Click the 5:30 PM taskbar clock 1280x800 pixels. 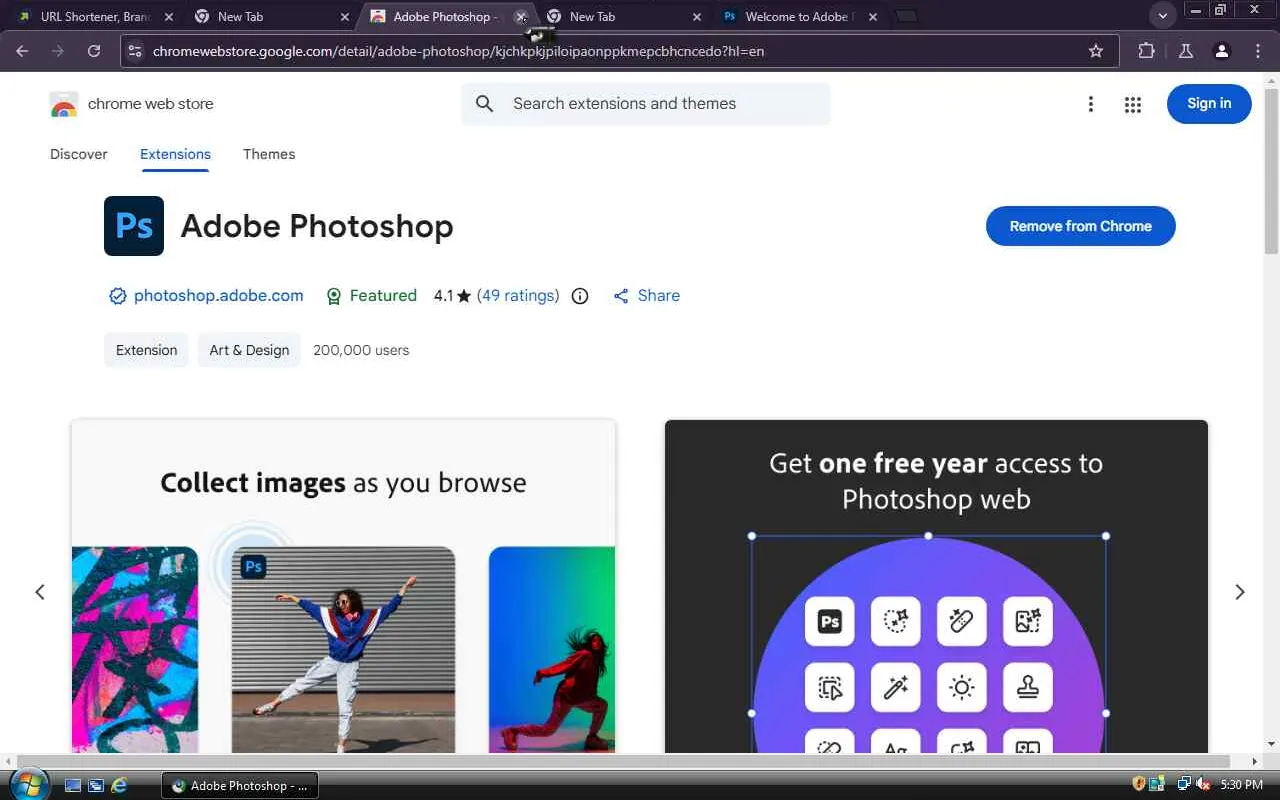tap(1242, 785)
